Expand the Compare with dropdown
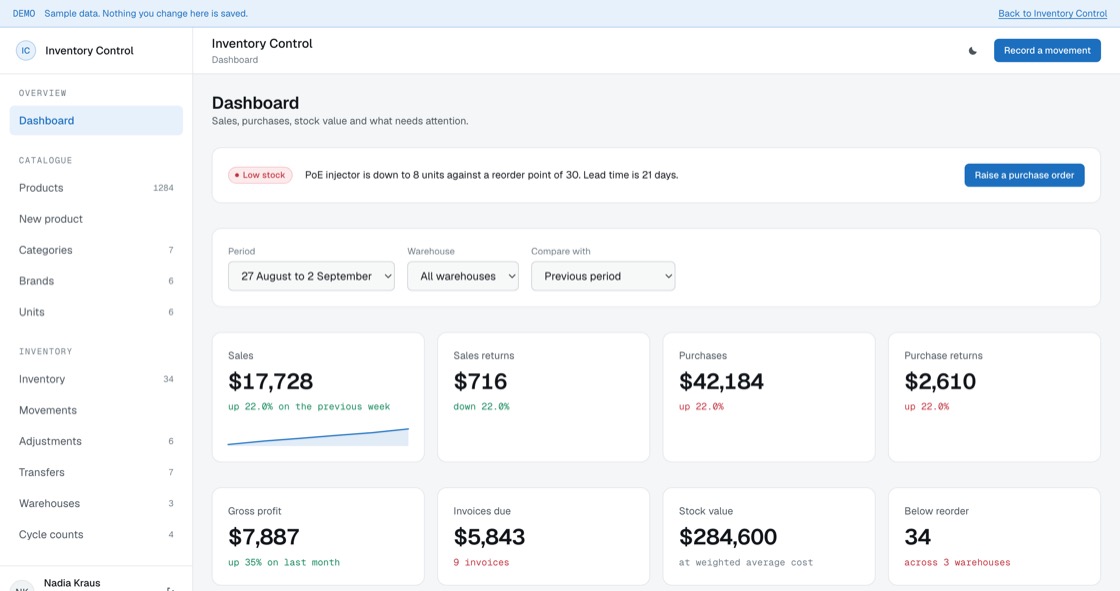1120x591 pixels. pyautogui.click(x=603, y=276)
